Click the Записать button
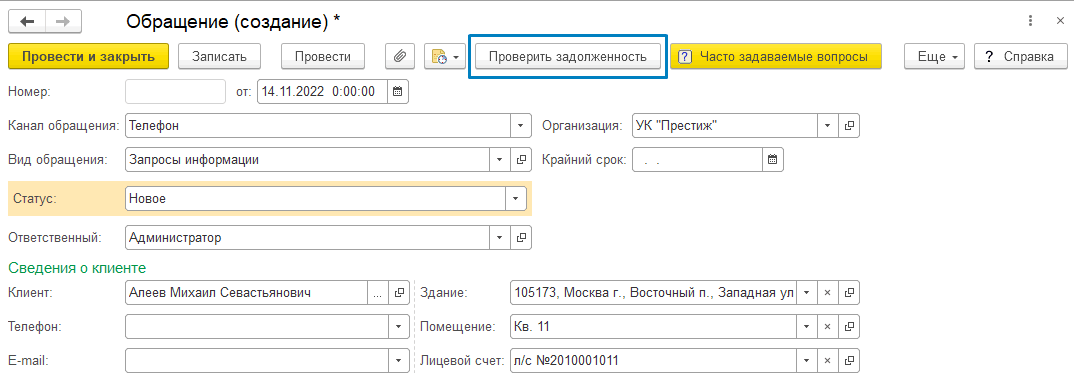Screen dimensions: 1074x381 click(219, 57)
